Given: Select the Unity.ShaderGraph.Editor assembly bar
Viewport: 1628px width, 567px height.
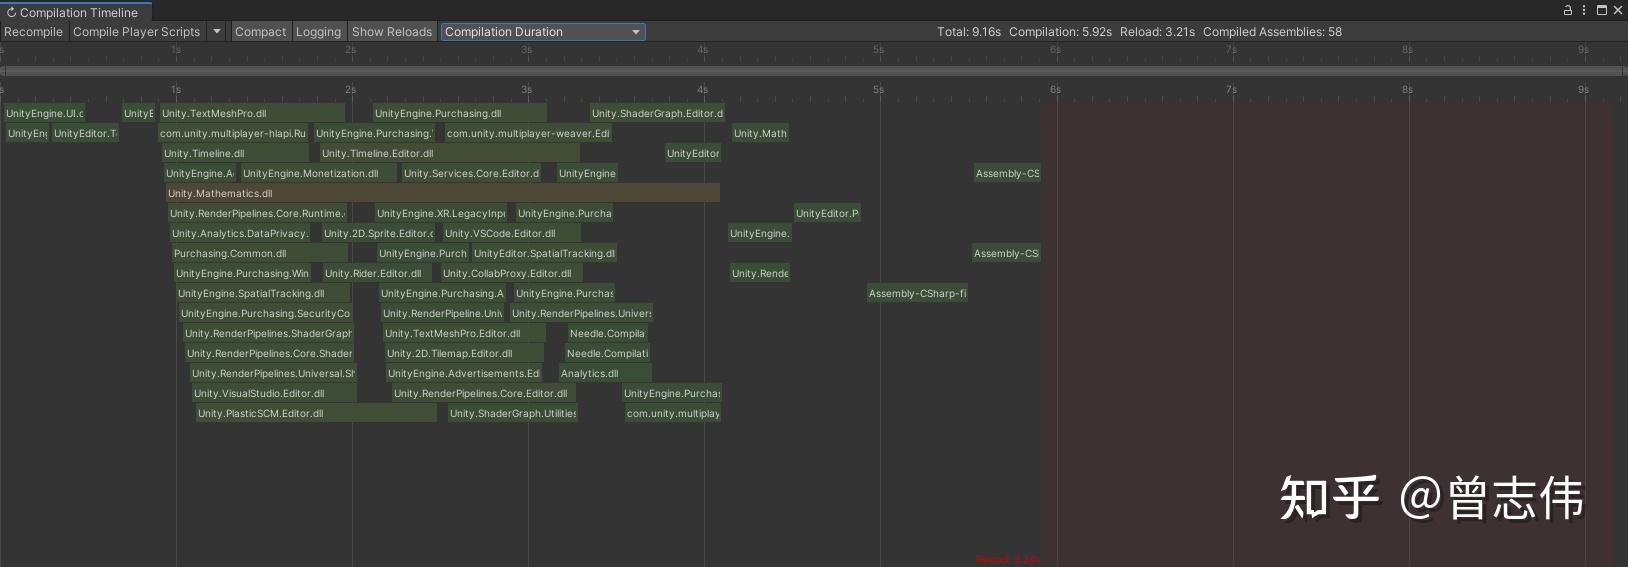Looking at the screenshot, I should tap(657, 113).
